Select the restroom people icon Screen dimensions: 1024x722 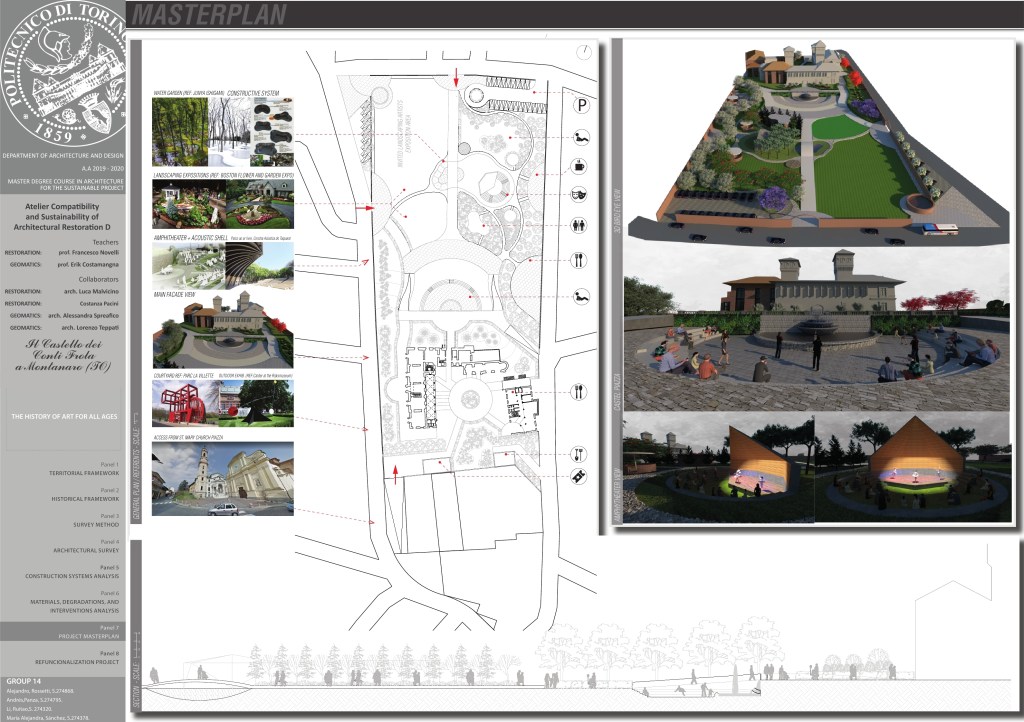click(580, 227)
